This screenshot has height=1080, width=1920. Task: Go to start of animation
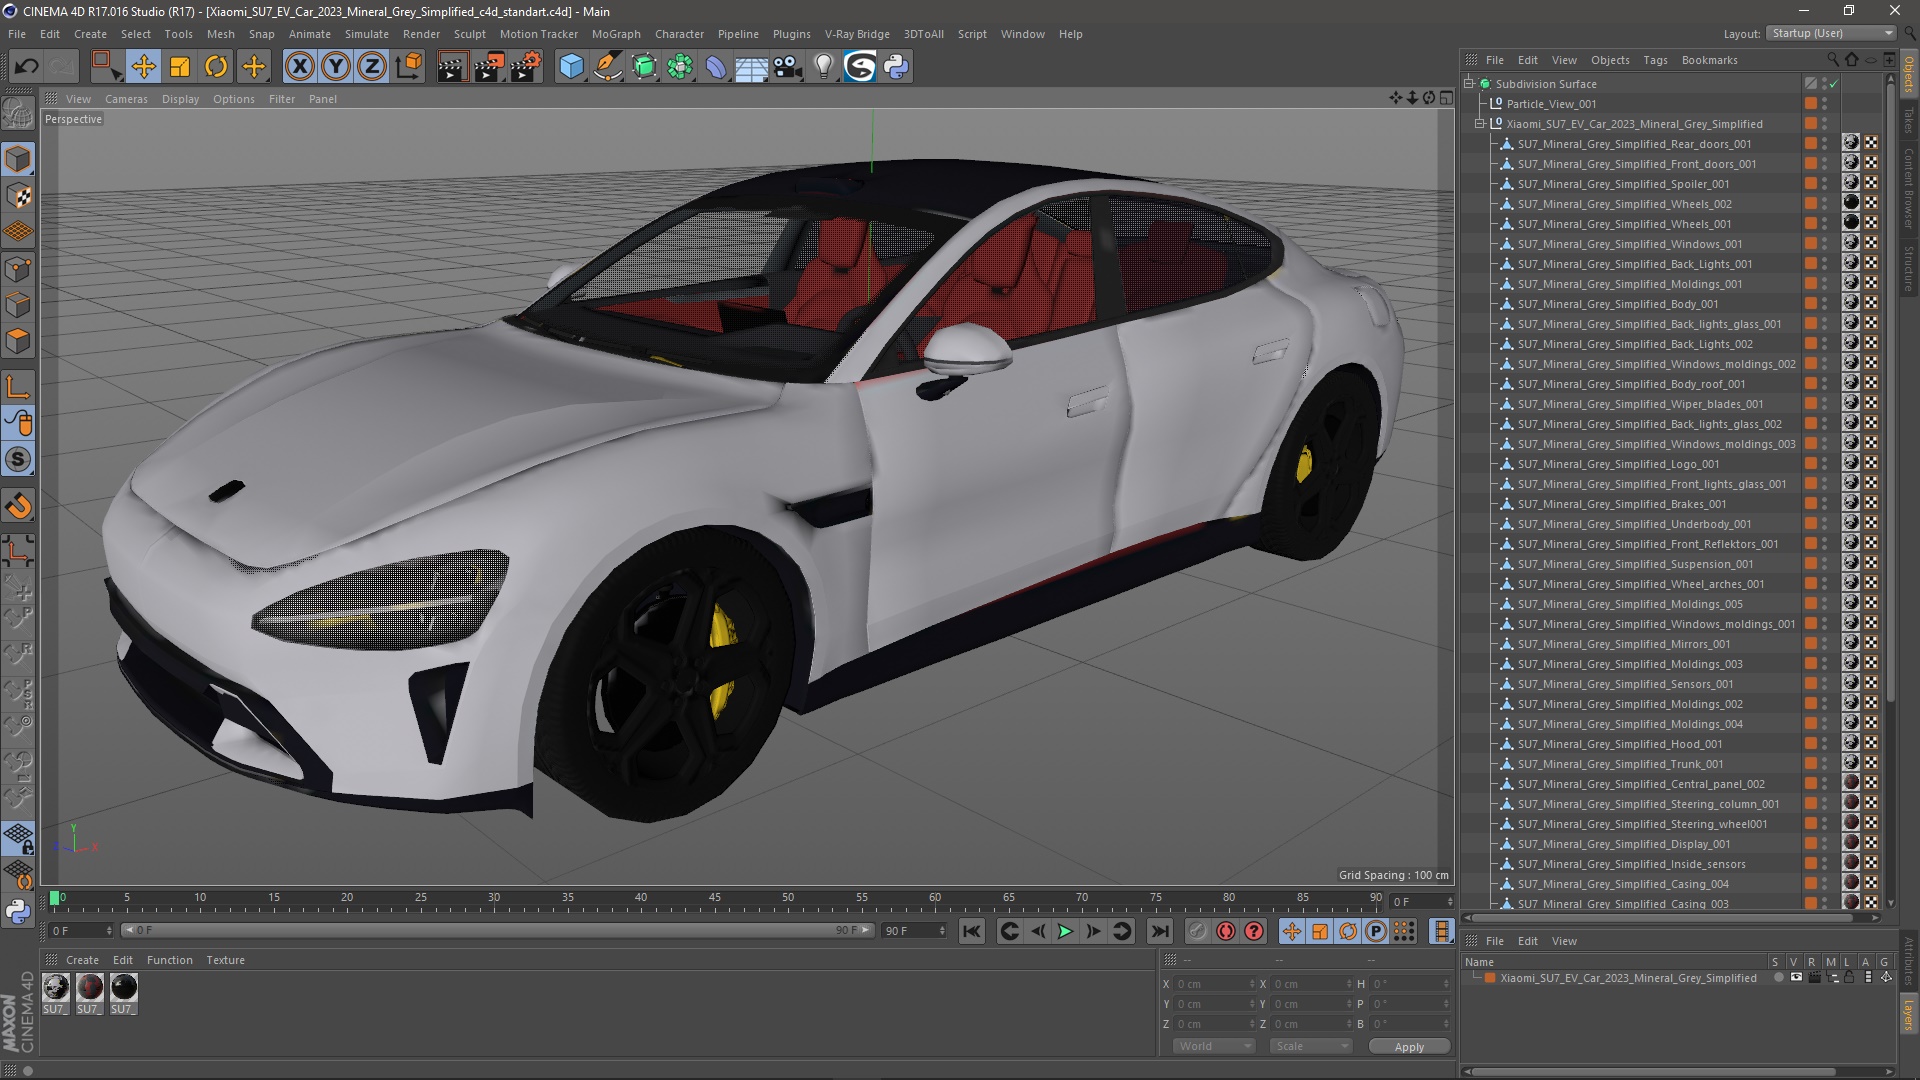[x=971, y=931]
